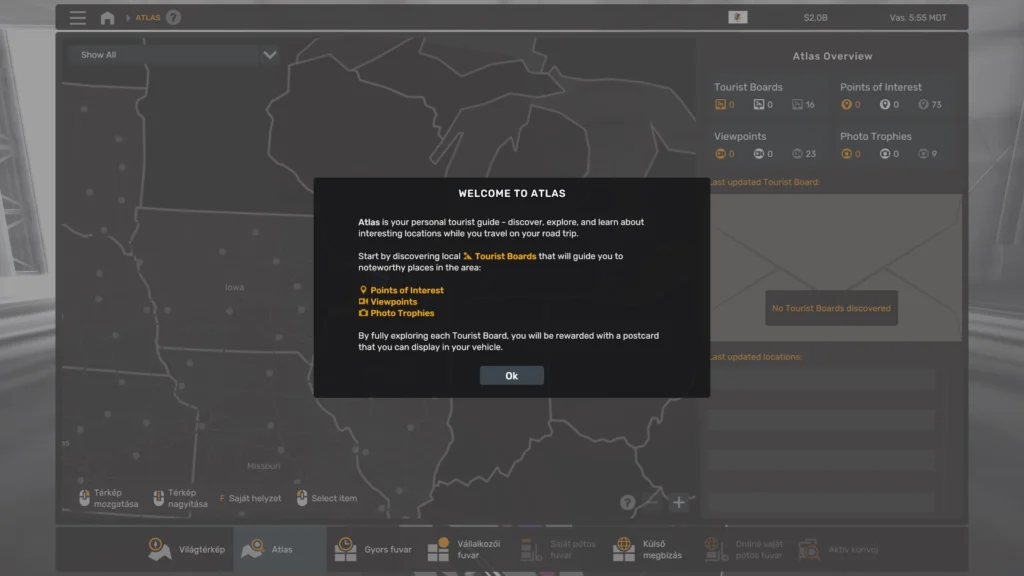Click Photo Trophies in the dialog list
This screenshot has width=1024, height=576.
coord(396,313)
